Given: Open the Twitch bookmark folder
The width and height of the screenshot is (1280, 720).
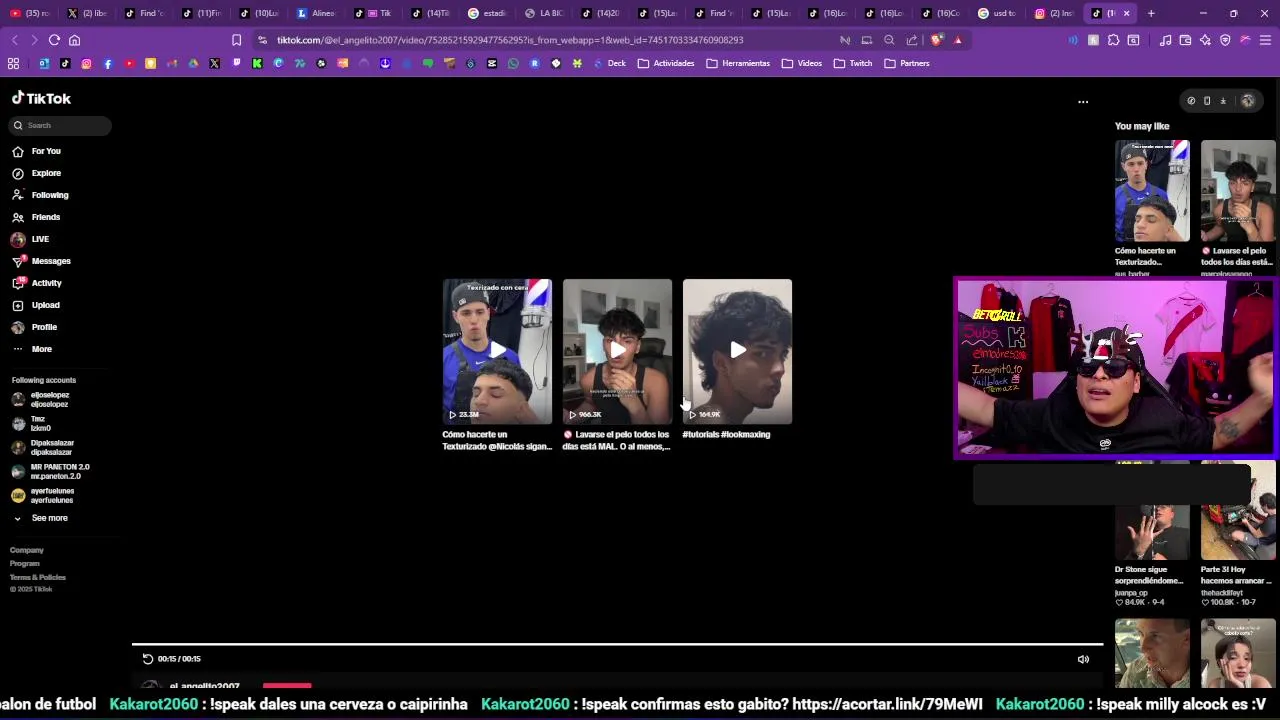Looking at the screenshot, I should pos(853,63).
